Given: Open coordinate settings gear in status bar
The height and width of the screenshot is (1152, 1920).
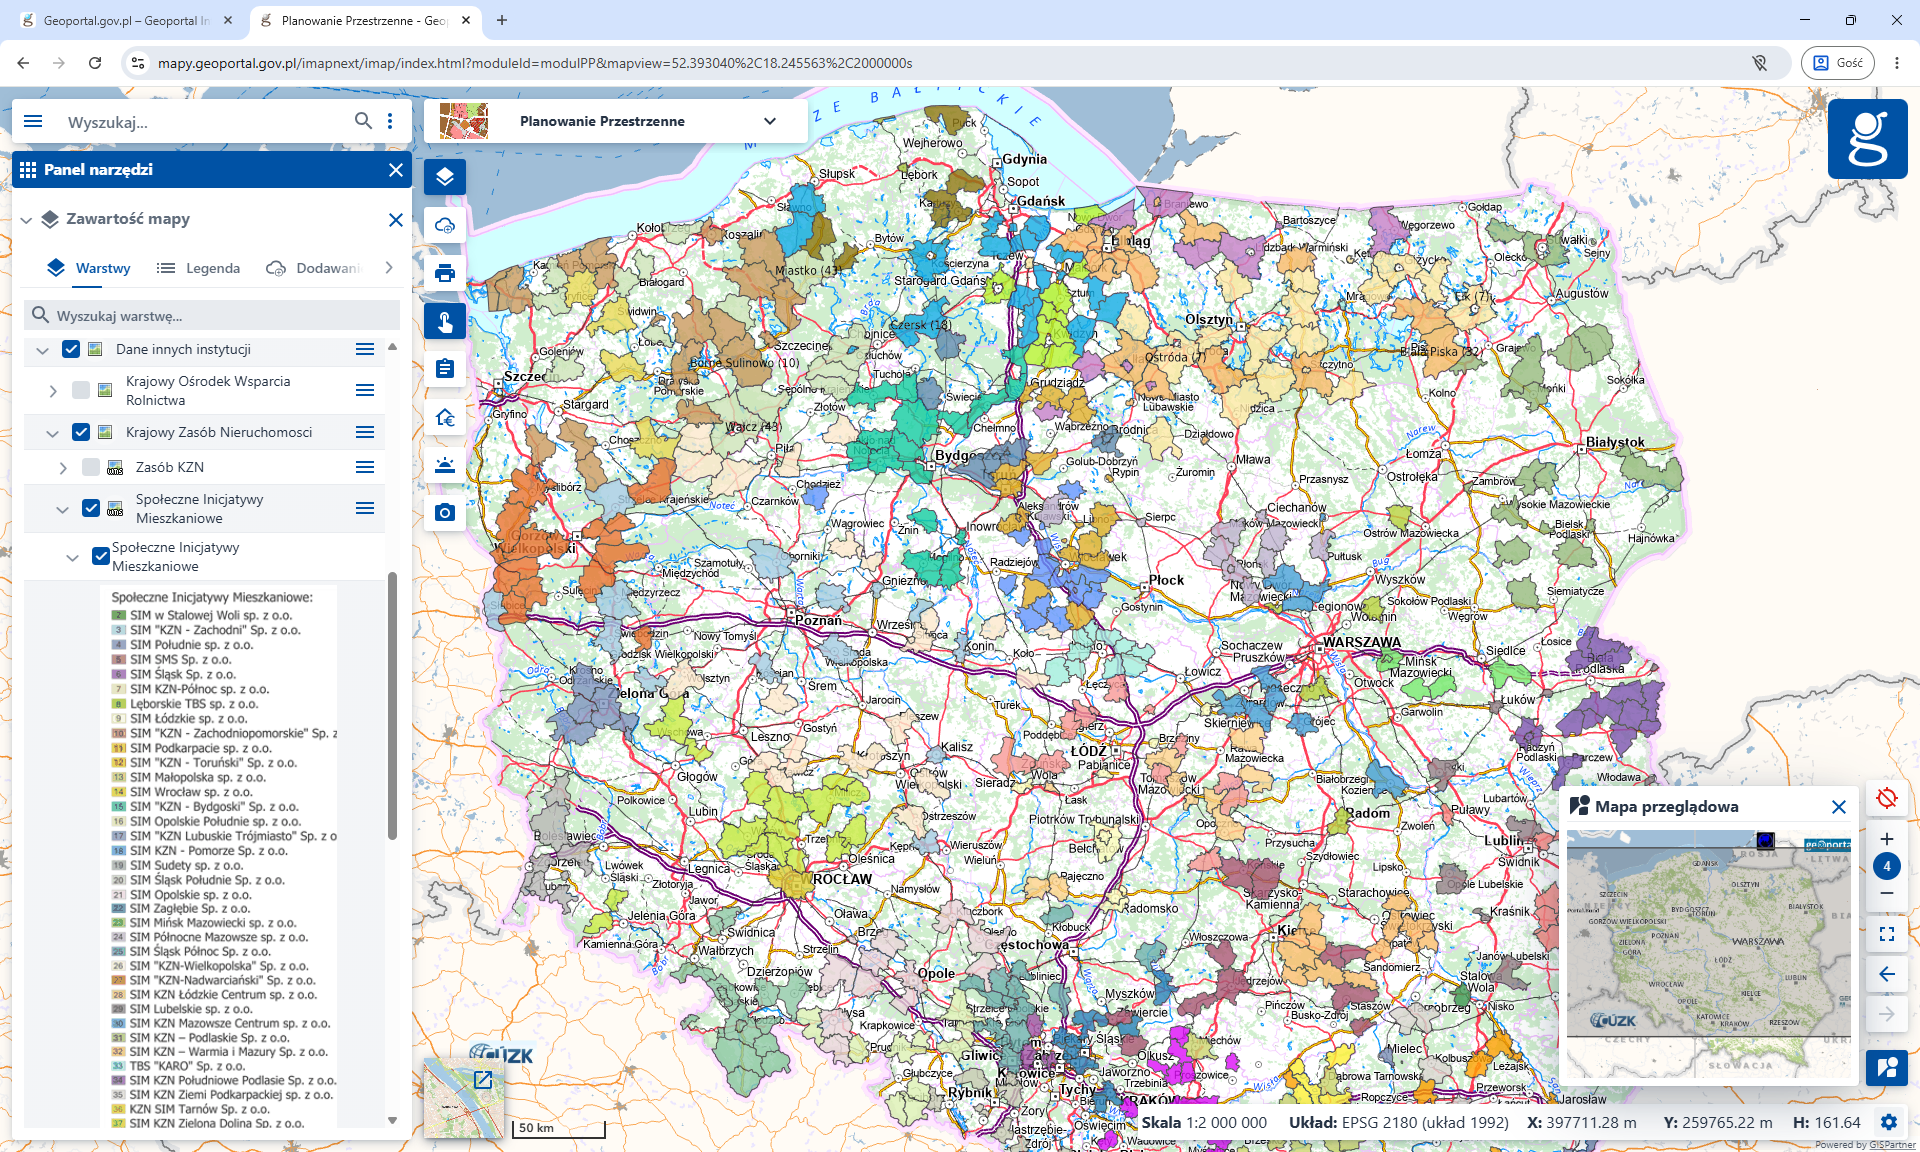Looking at the screenshot, I should point(1889,1123).
